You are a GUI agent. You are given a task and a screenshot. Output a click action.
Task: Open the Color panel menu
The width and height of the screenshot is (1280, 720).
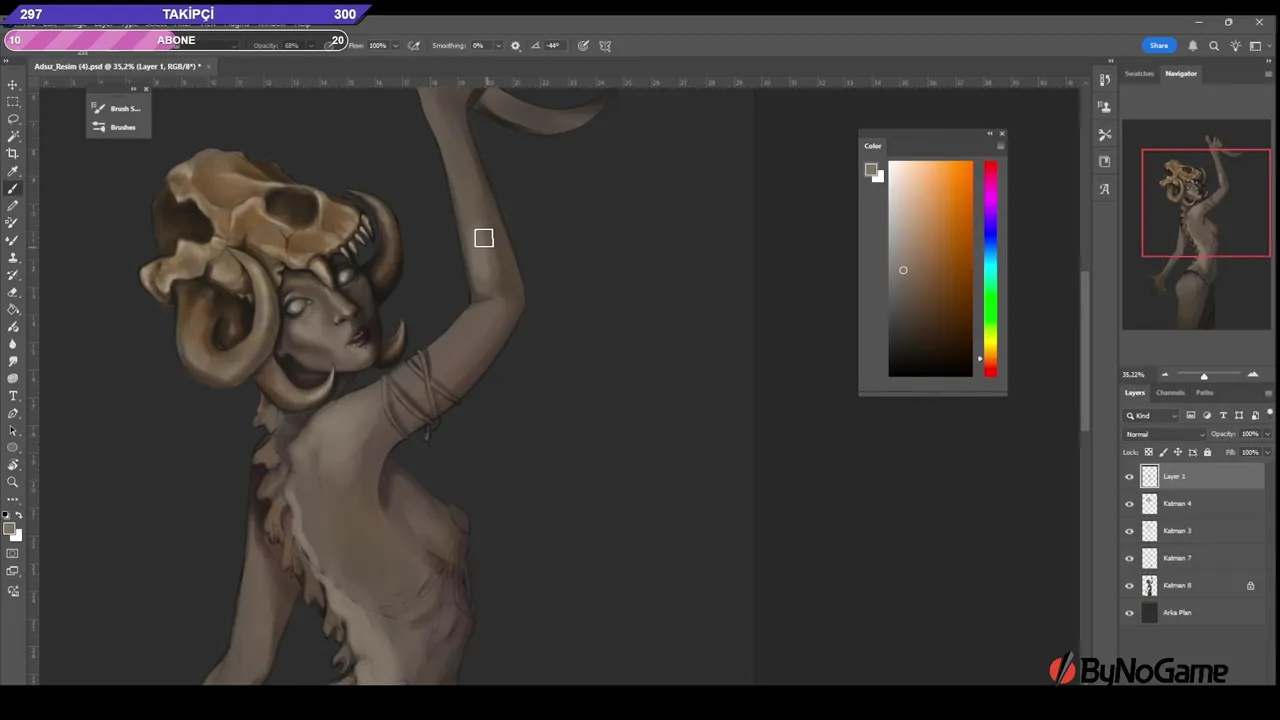point(1000,146)
